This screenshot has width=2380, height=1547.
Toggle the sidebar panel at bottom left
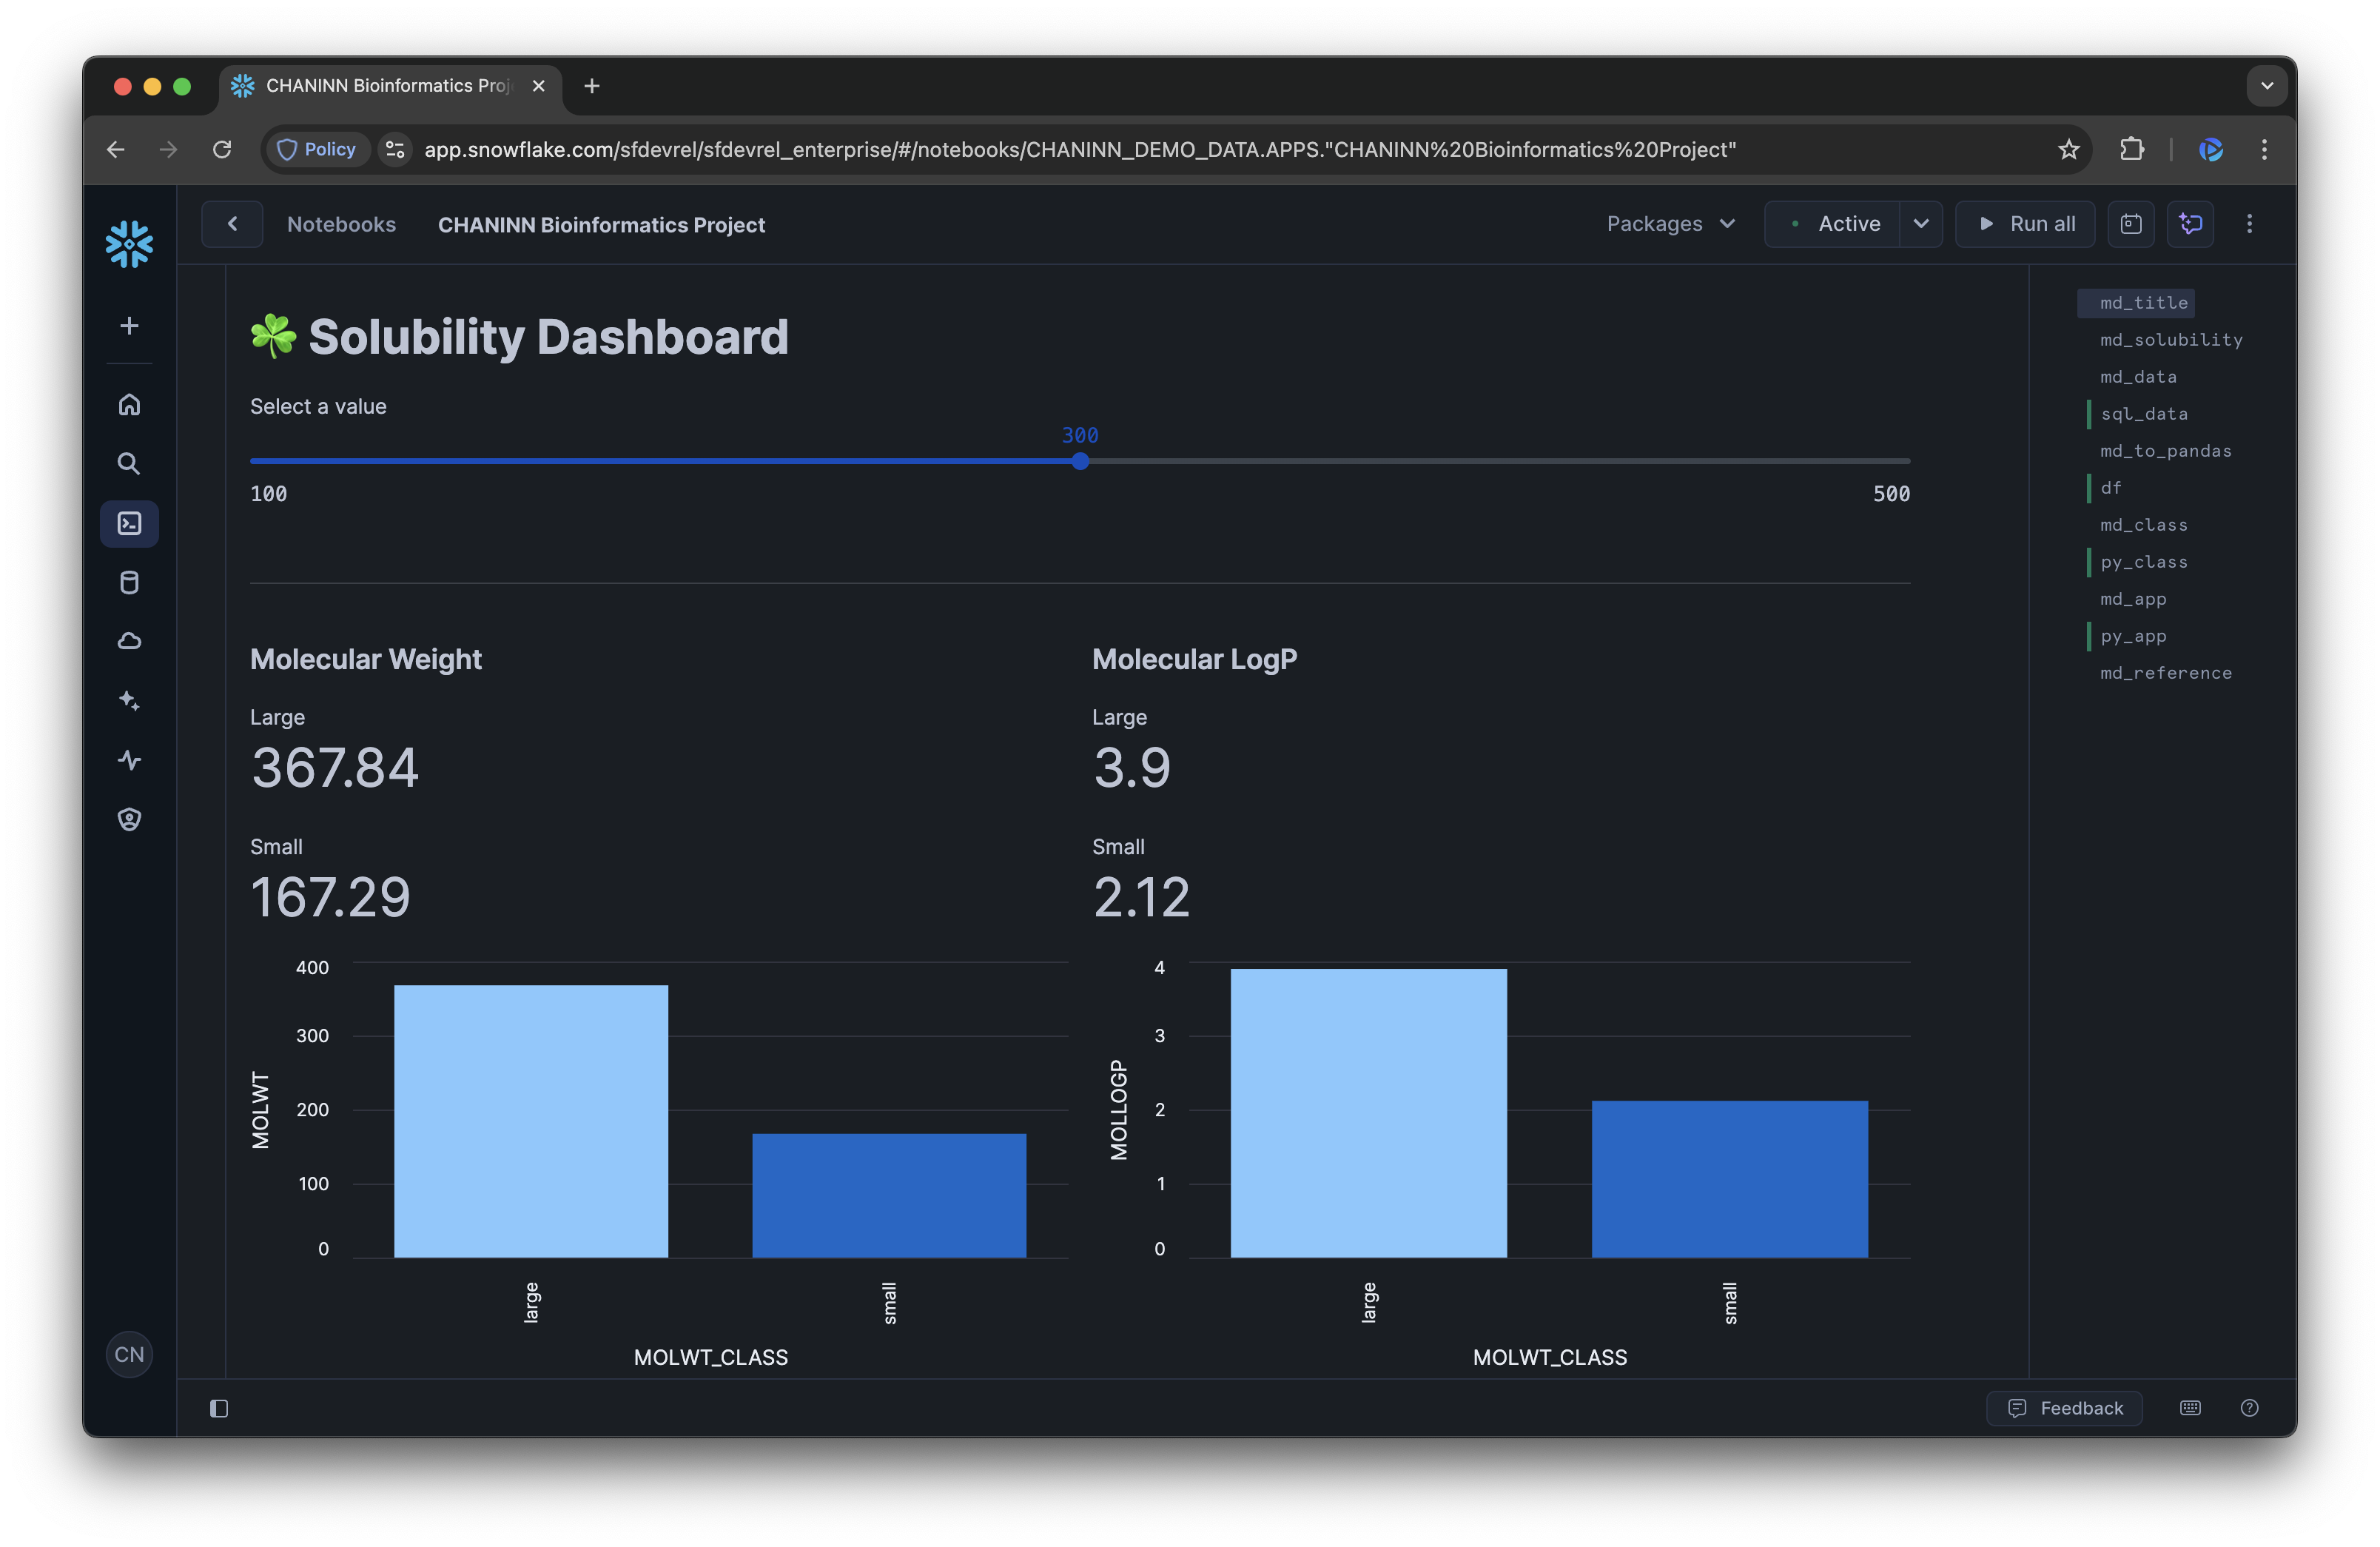tap(219, 1408)
